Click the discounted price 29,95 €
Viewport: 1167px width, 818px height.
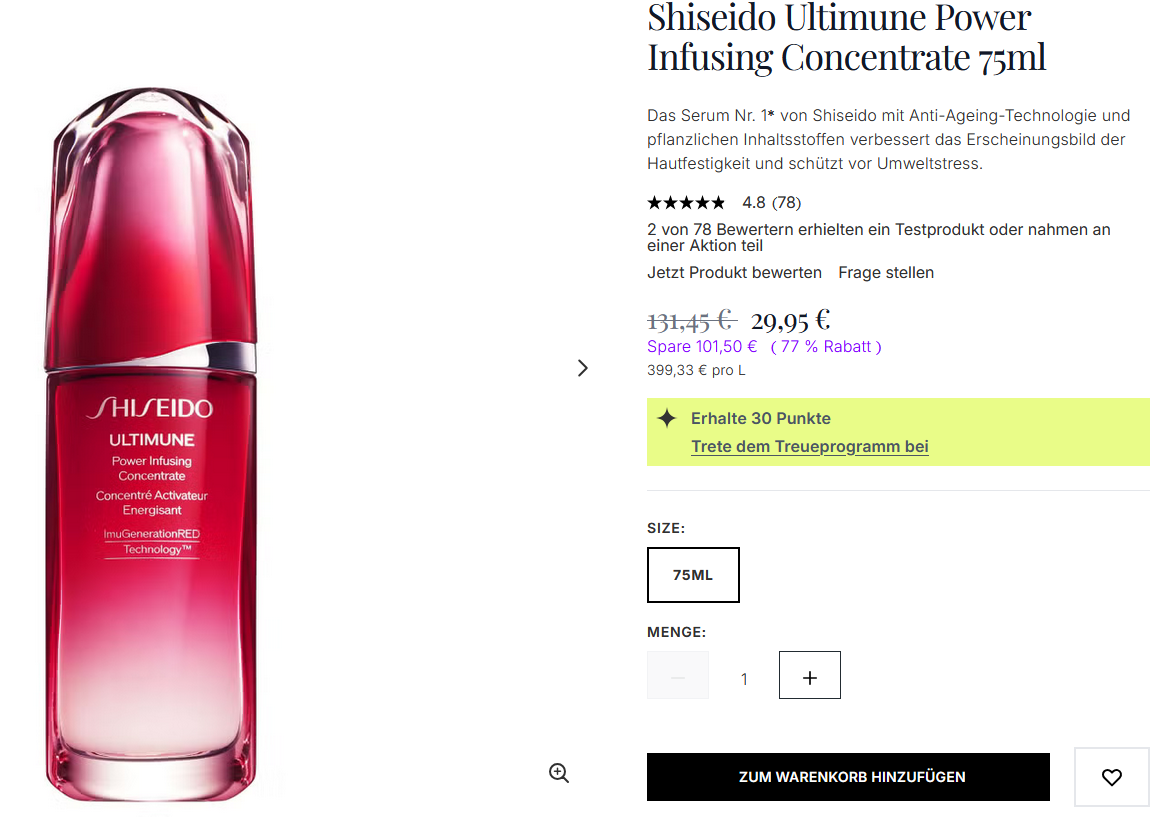click(x=790, y=321)
